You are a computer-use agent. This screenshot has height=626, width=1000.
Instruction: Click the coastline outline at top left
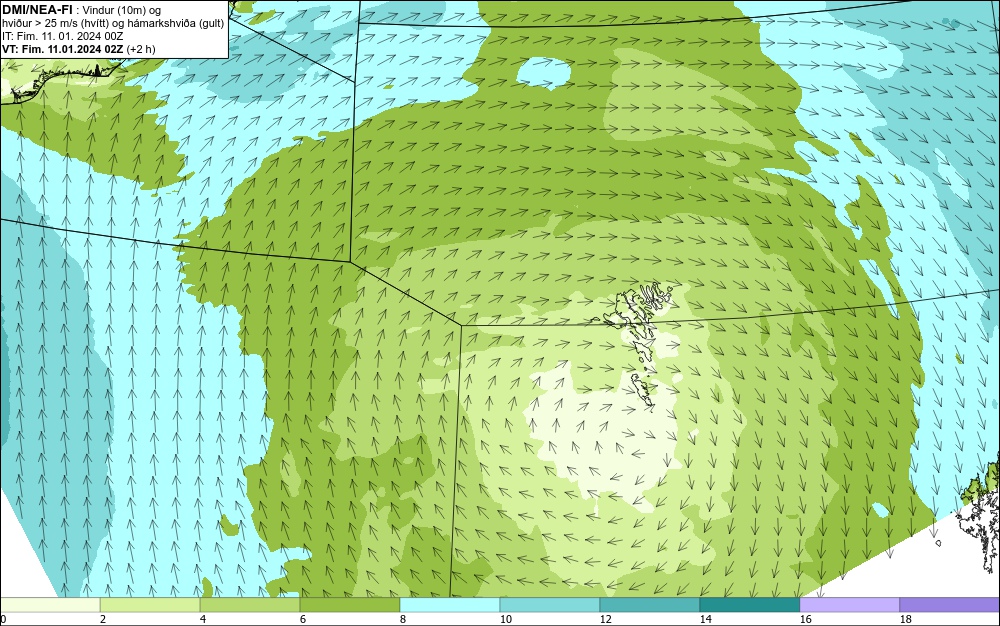tap(61, 82)
